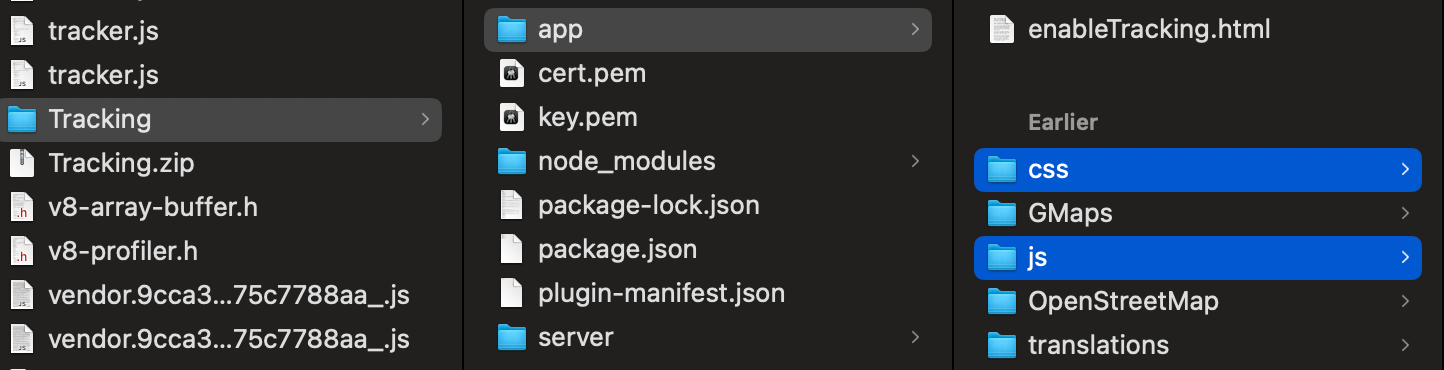Expand the app folder chevron
1444x370 pixels.
[915, 30]
